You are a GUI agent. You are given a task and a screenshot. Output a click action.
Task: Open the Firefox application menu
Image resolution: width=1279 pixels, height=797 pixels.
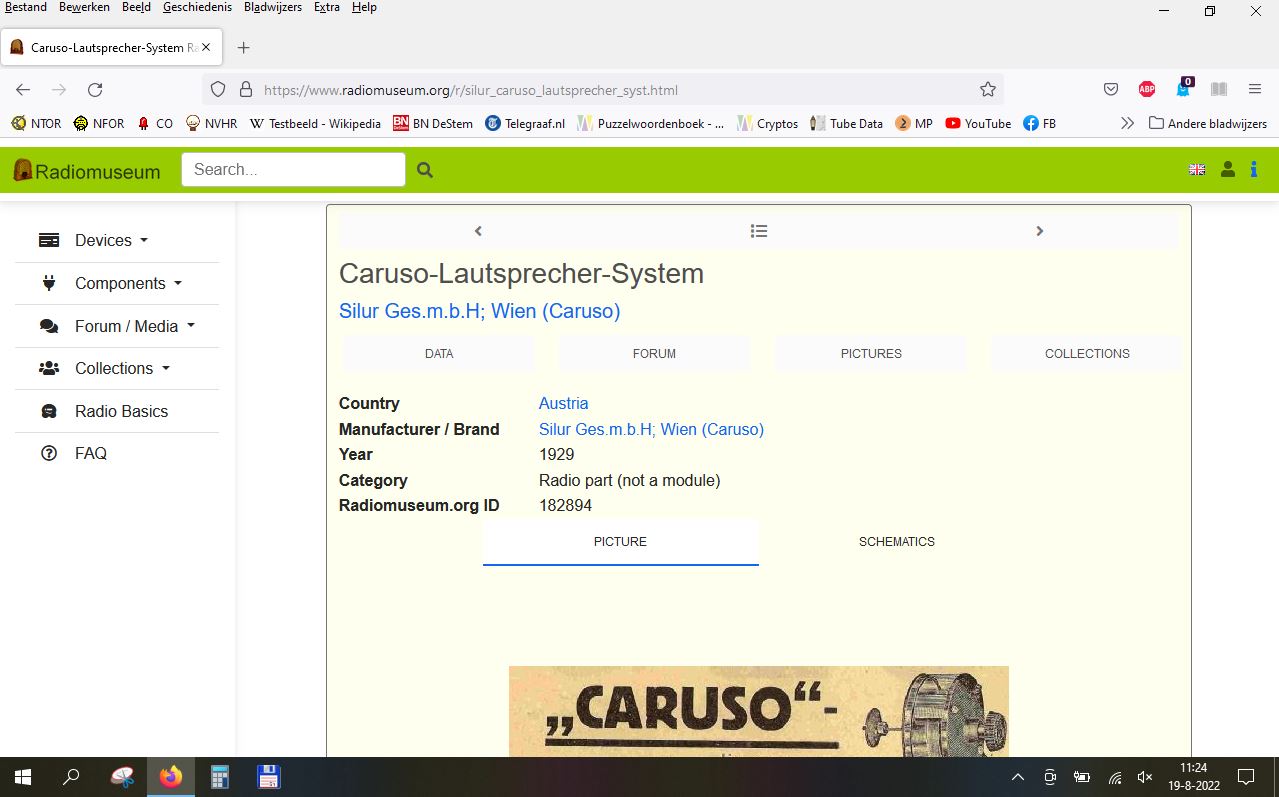click(1255, 90)
